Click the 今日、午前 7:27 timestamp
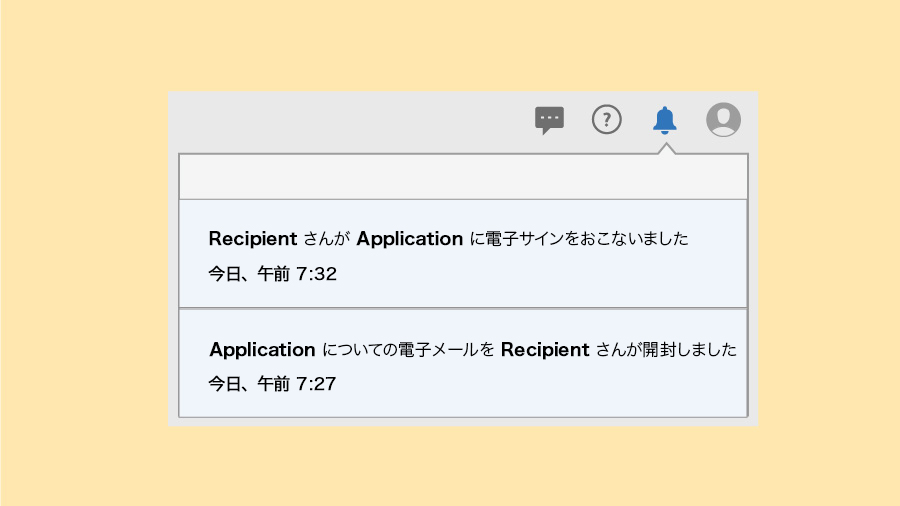The width and height of the screenshot is (900, 506). pos(272,383)
